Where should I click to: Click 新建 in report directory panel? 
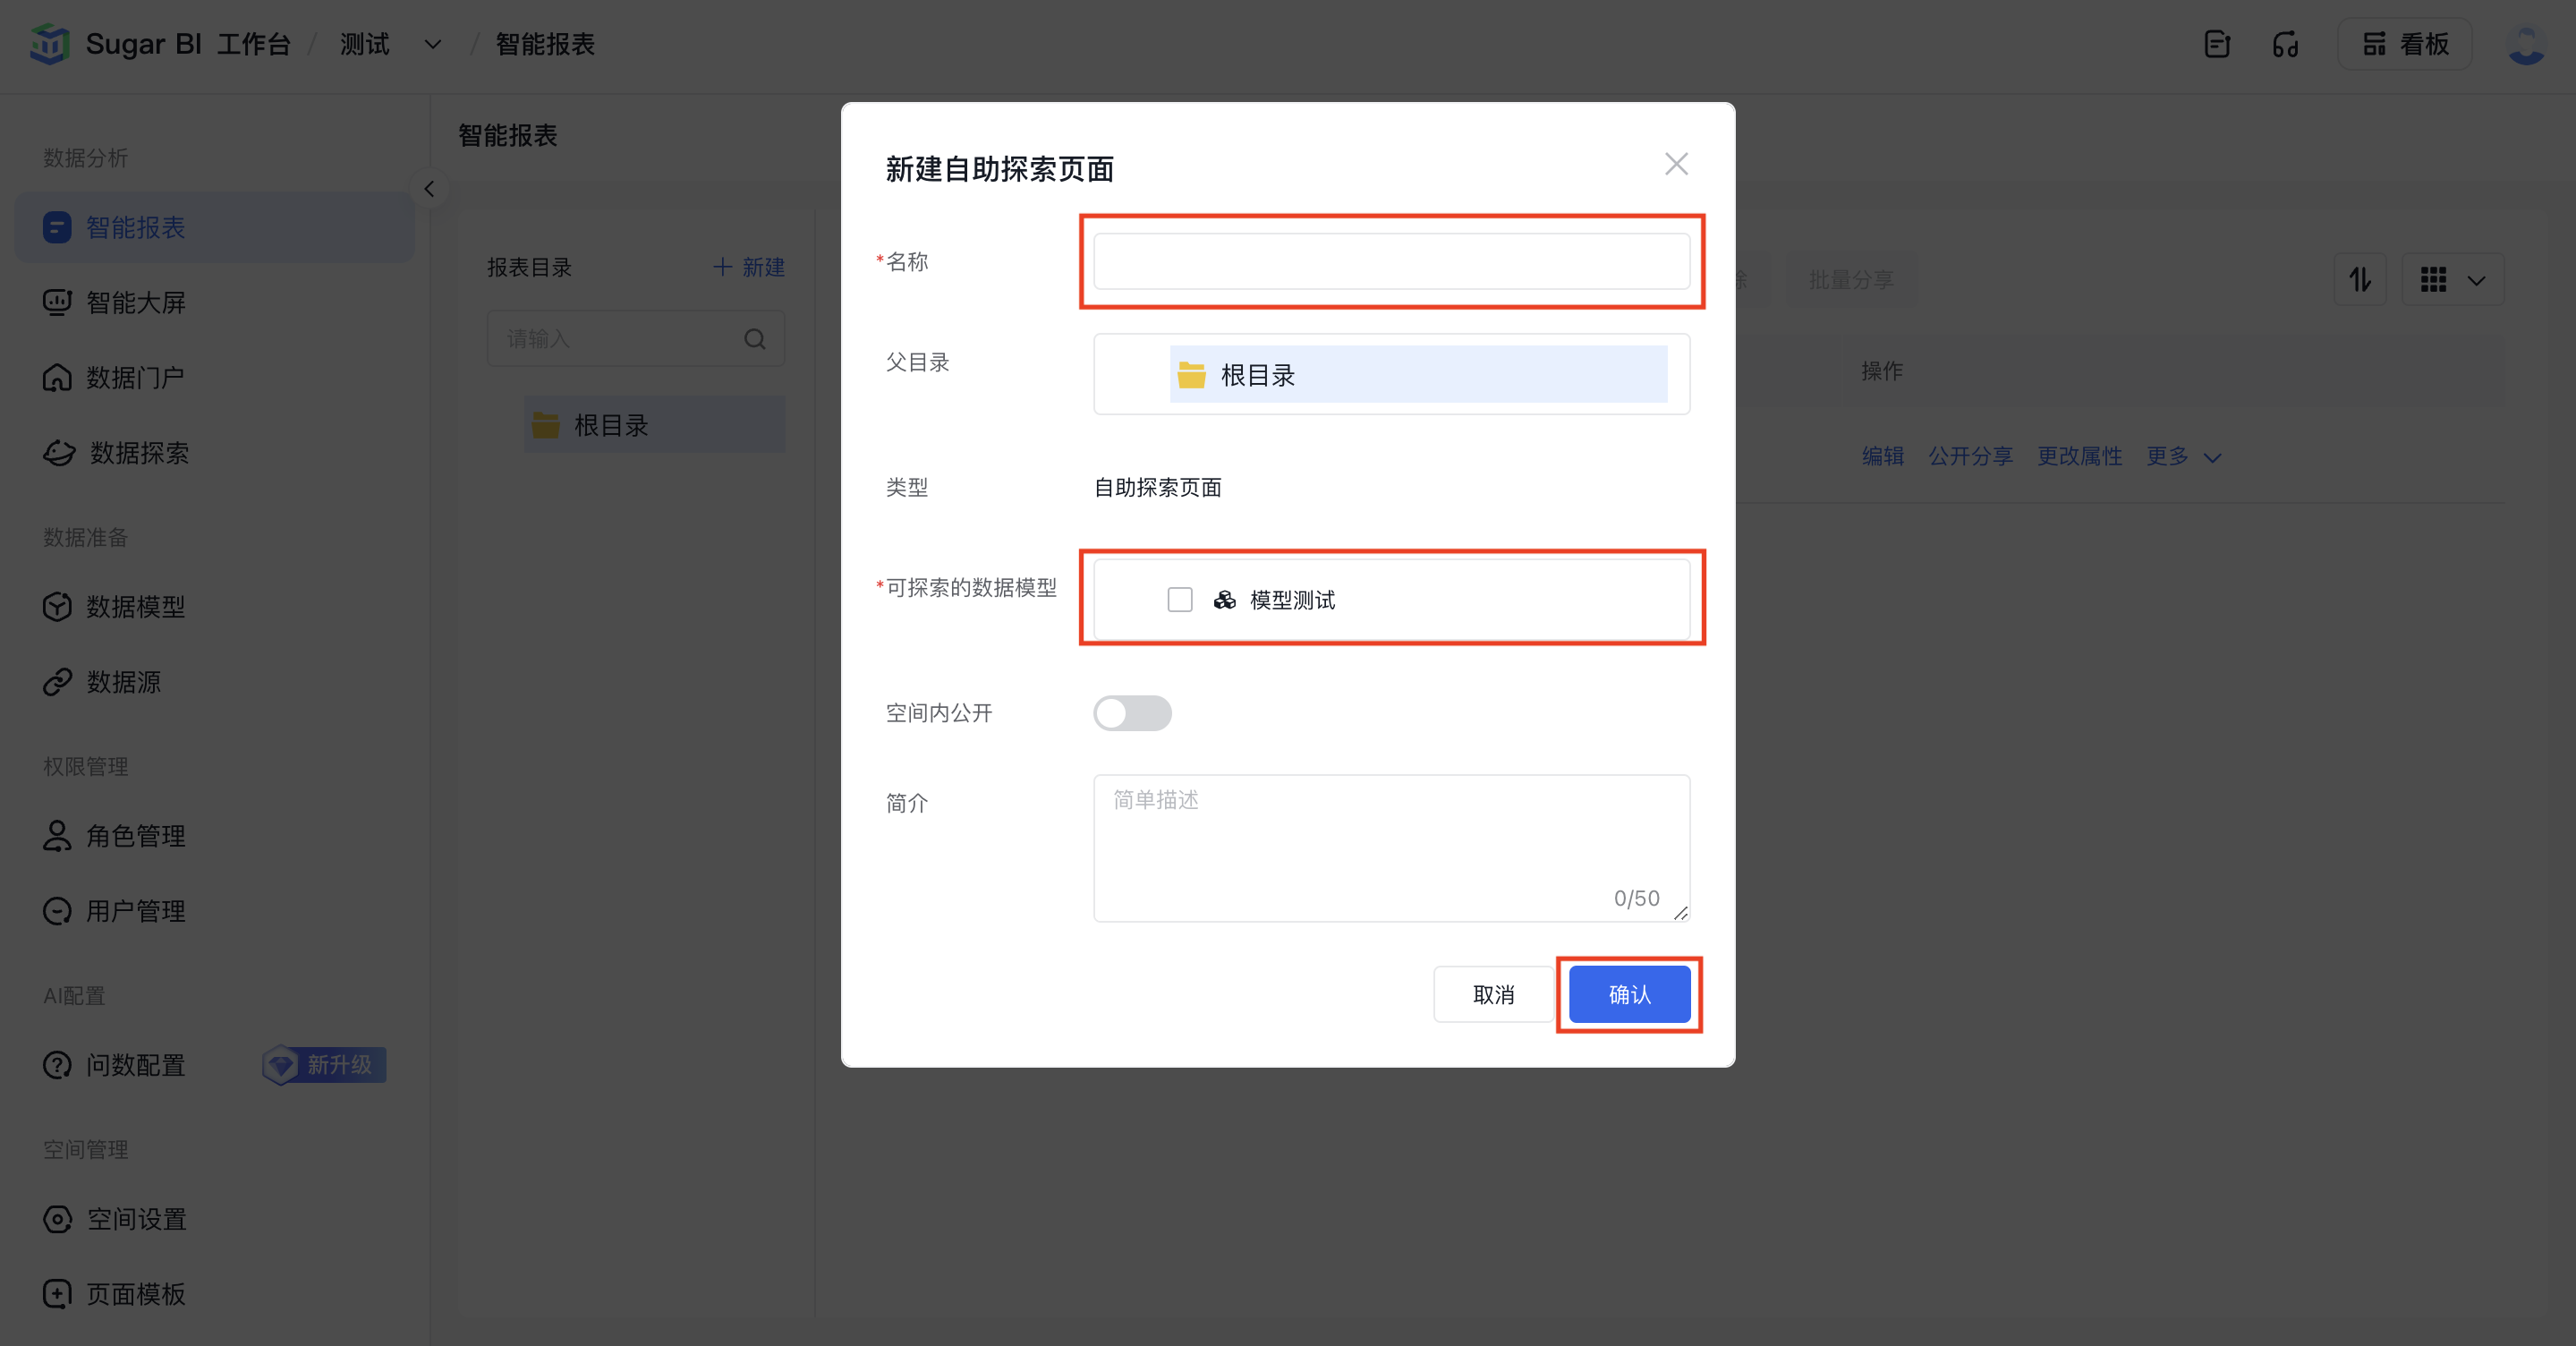[x=749, y=267]
